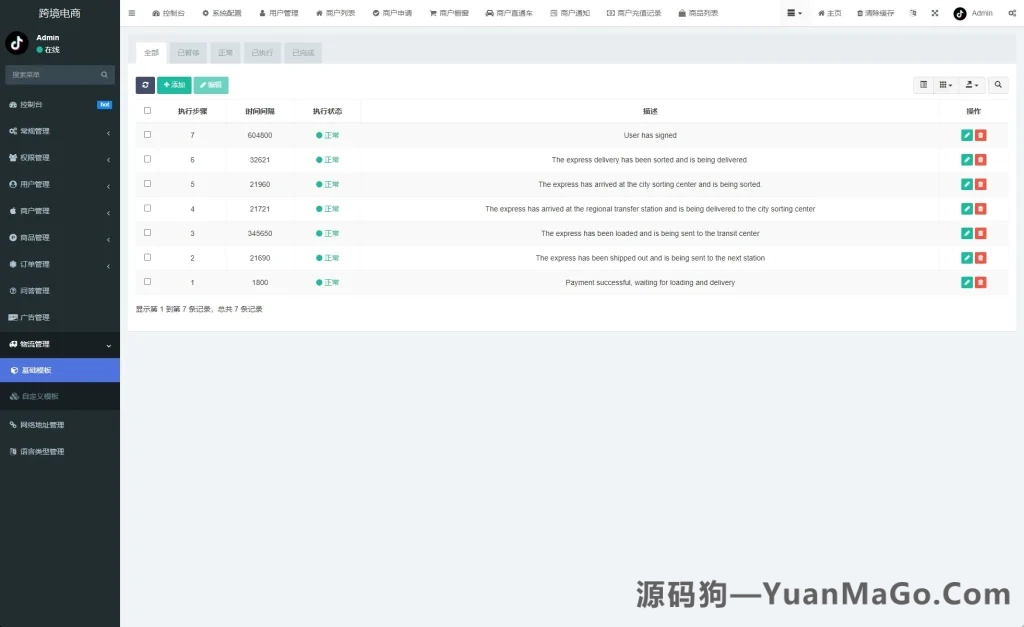Toggle fullscreen mode in the top bar
This screenshot has width=1024, height=627.
point(934,13)
